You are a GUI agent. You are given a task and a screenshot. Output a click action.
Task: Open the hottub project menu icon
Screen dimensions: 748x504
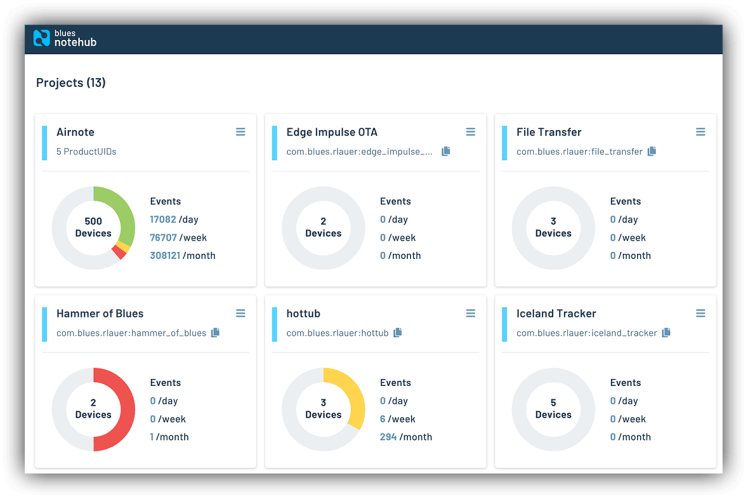(470, 313)
